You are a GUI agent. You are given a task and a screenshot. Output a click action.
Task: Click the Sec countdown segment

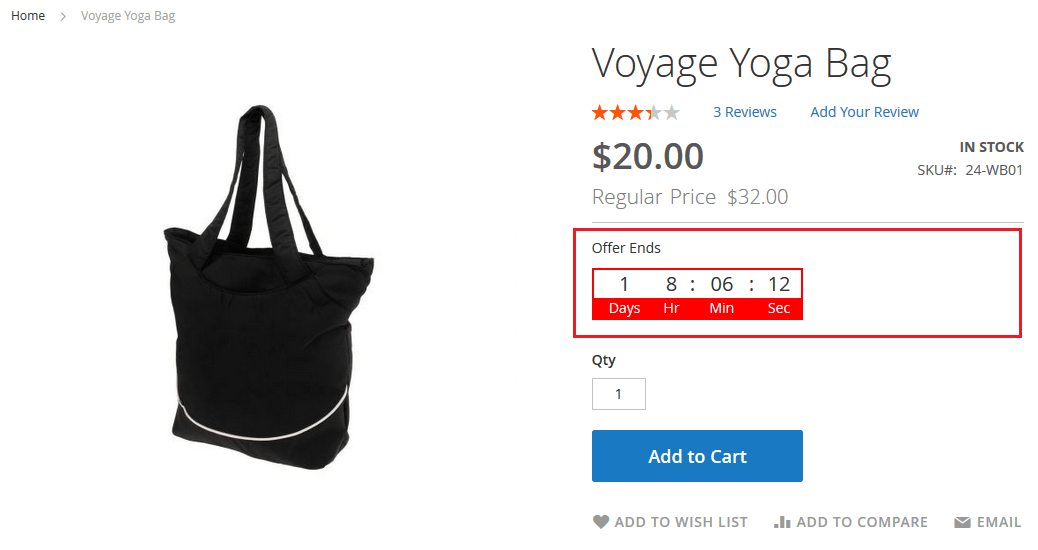coord(778,294)
